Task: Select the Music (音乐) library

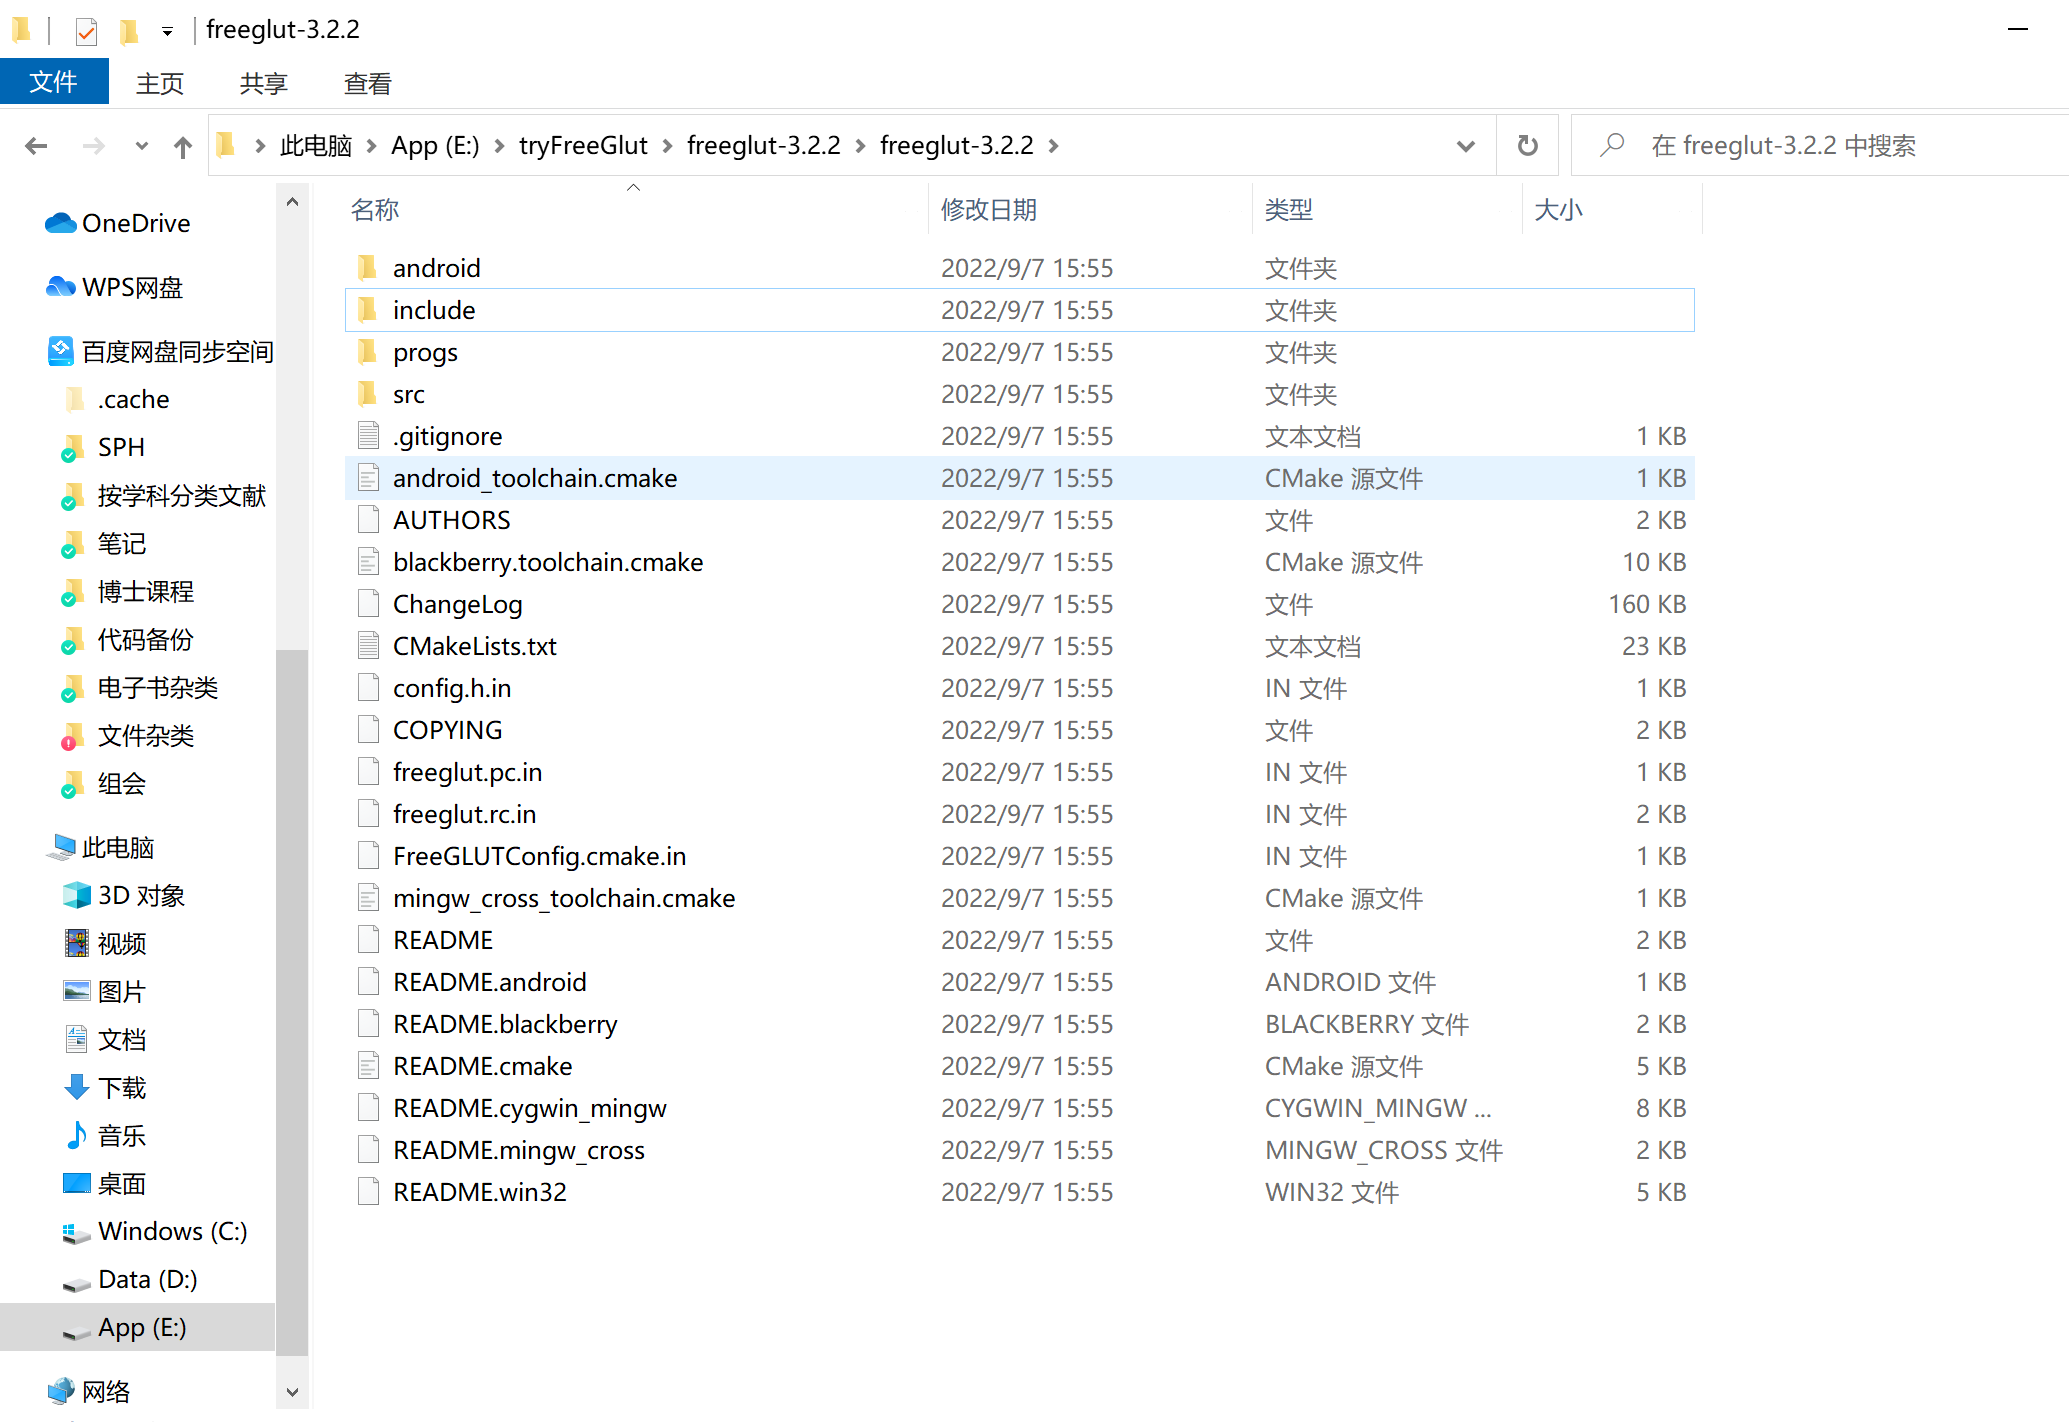Action: tap(121, 1135)
